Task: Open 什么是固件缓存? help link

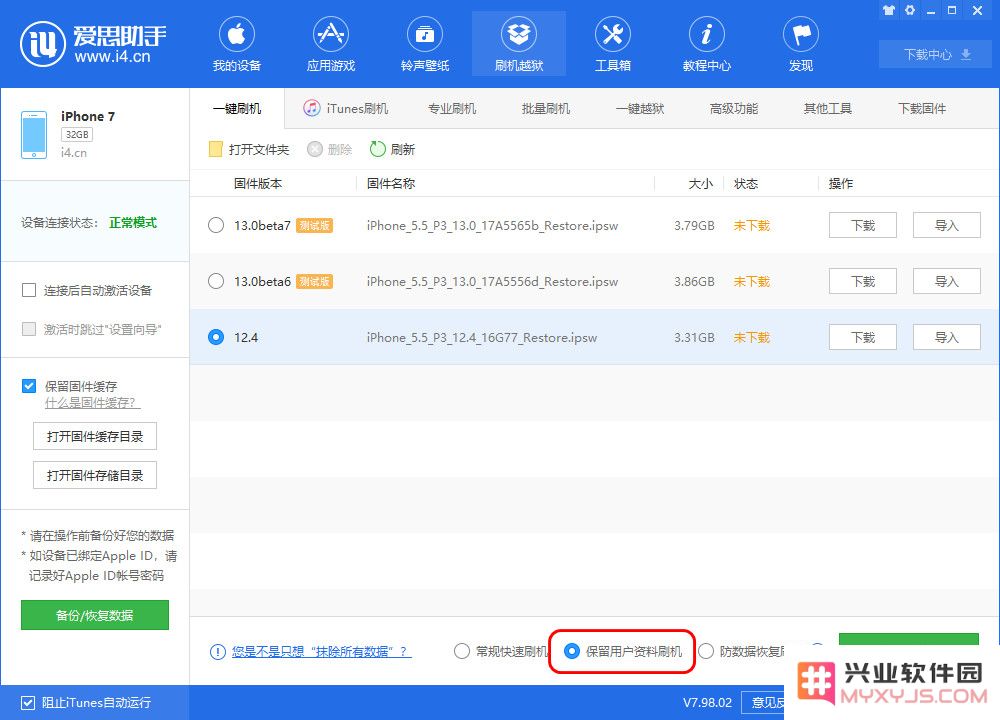Action: coord(92,403)
